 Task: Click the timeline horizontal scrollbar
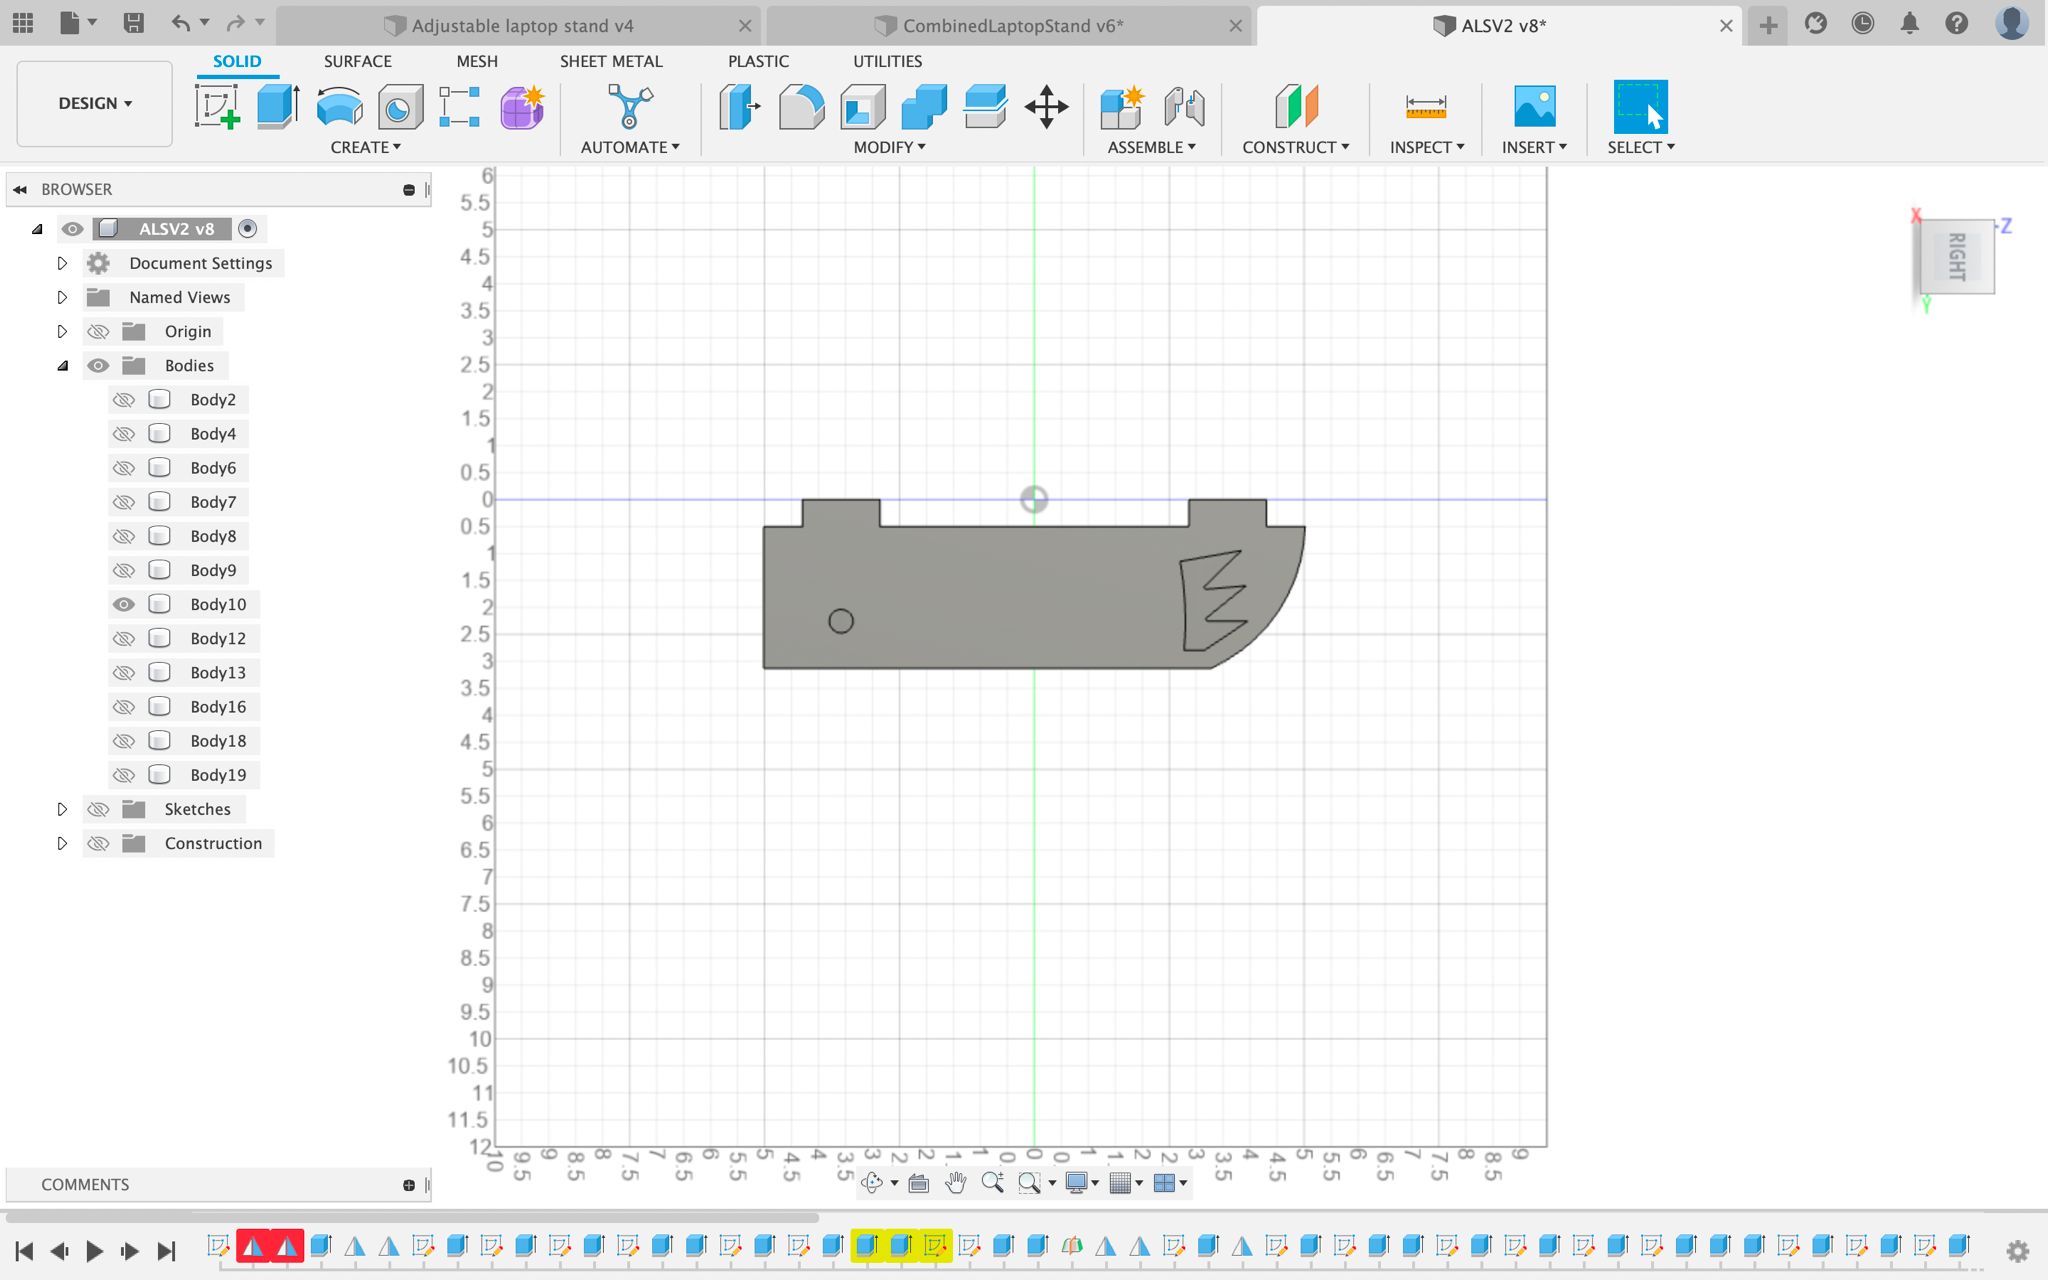tap(412, 1217)
